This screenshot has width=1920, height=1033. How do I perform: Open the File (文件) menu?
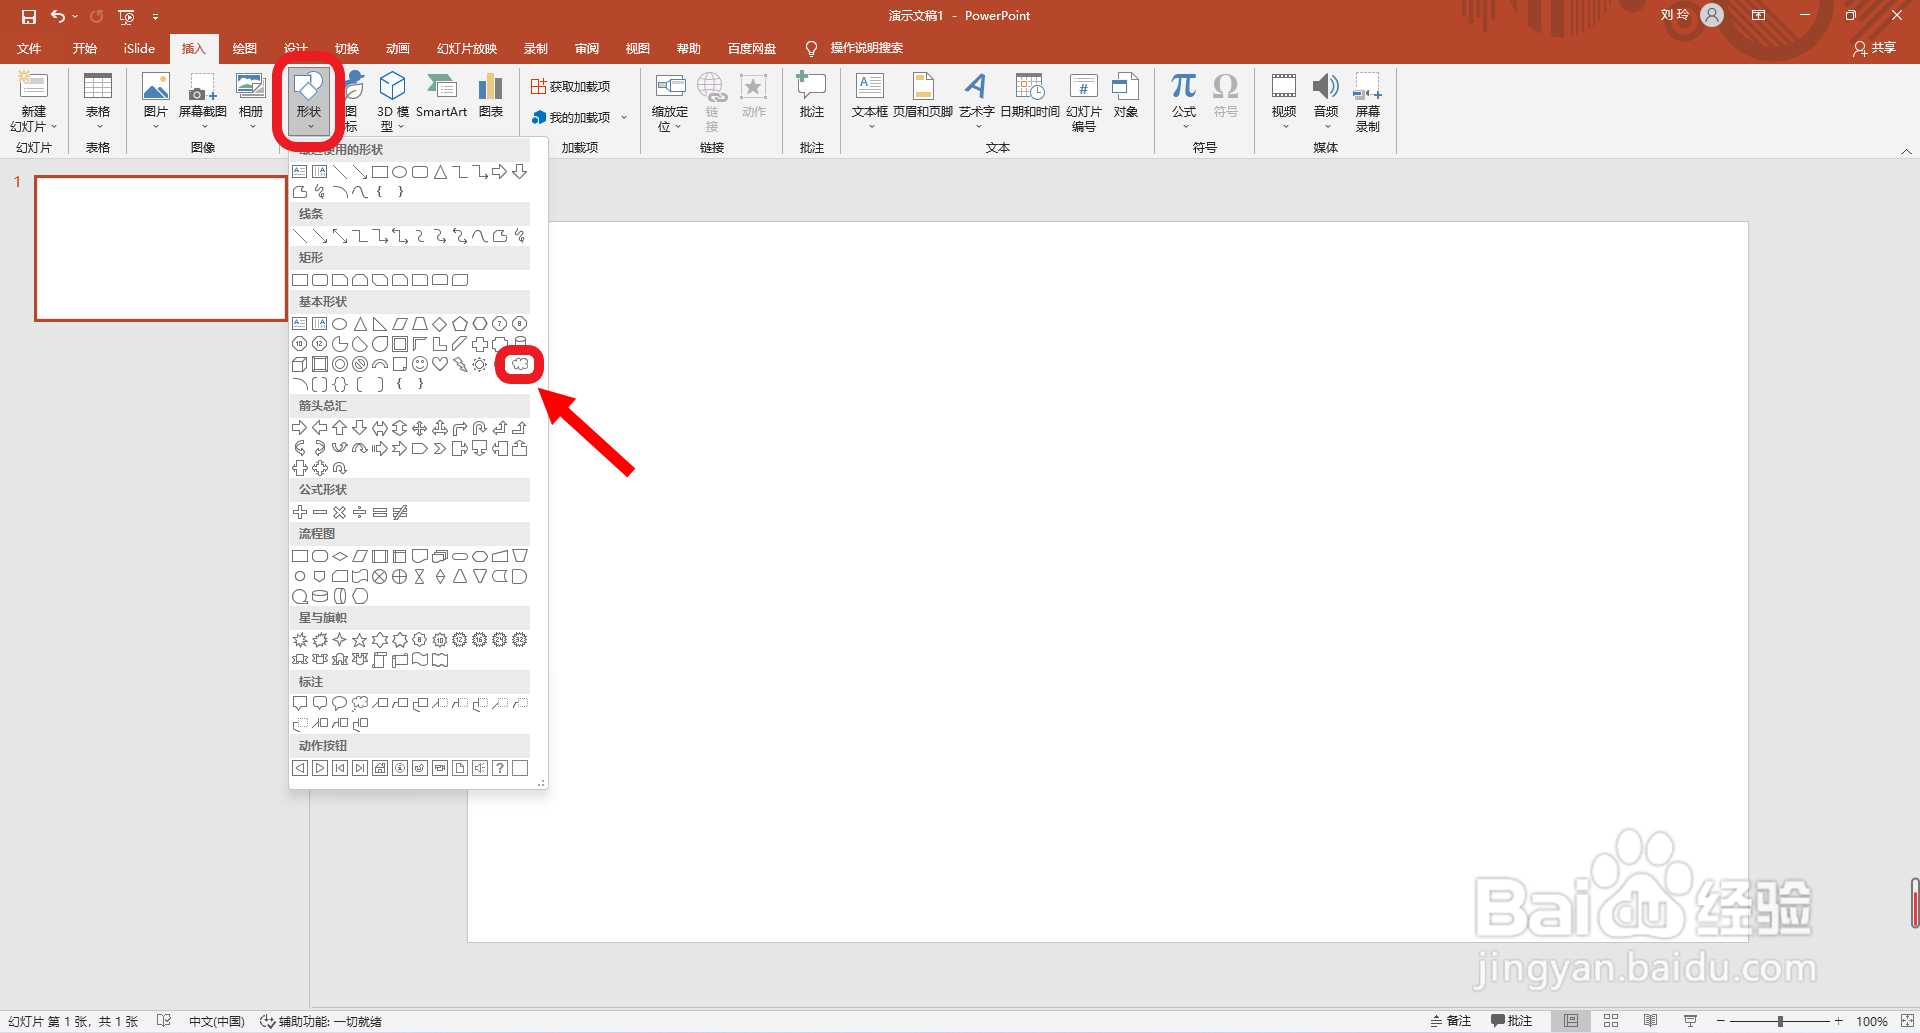pyautogui.click(x=29, y=48)
